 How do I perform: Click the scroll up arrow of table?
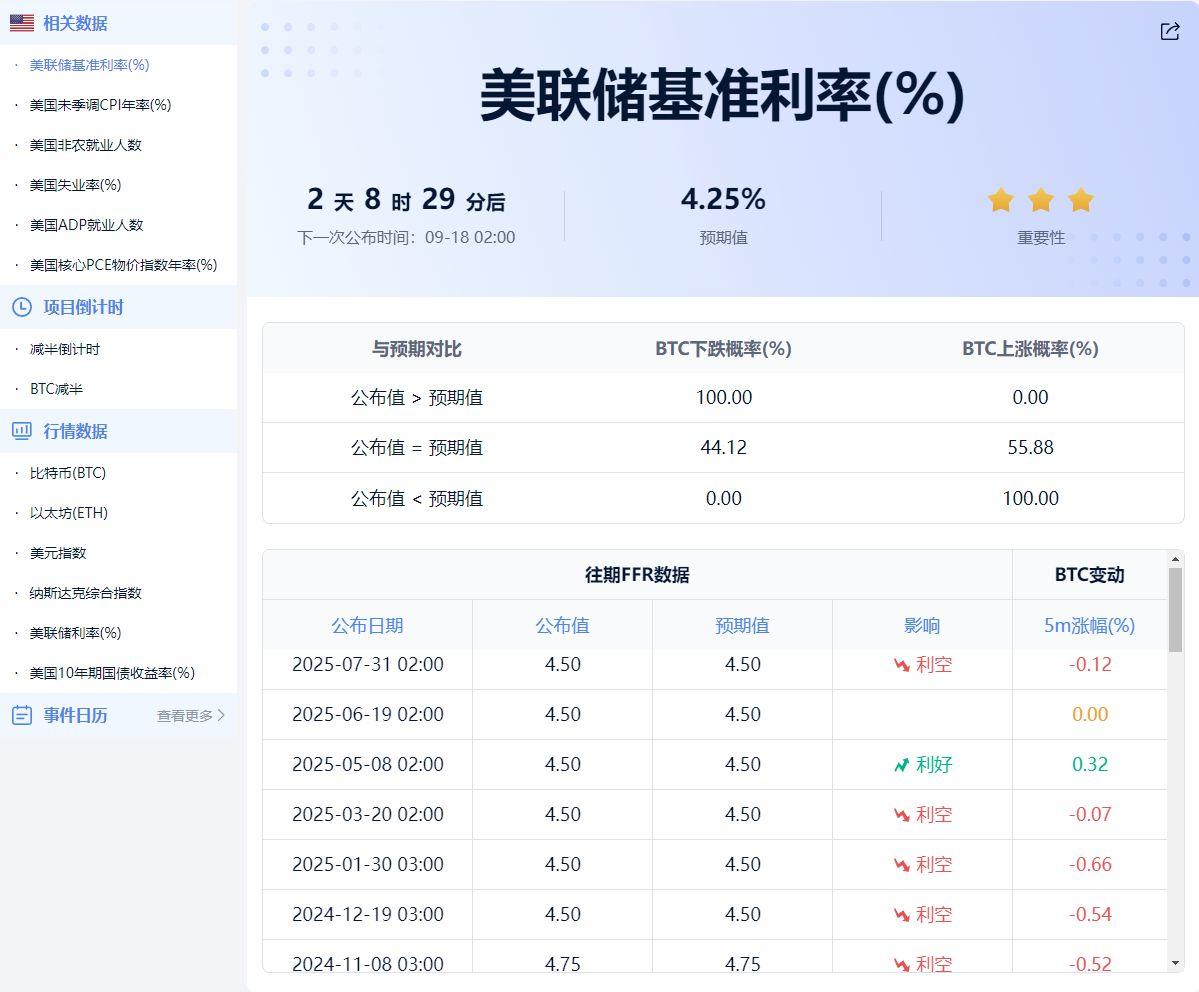tap(1175, 560)
